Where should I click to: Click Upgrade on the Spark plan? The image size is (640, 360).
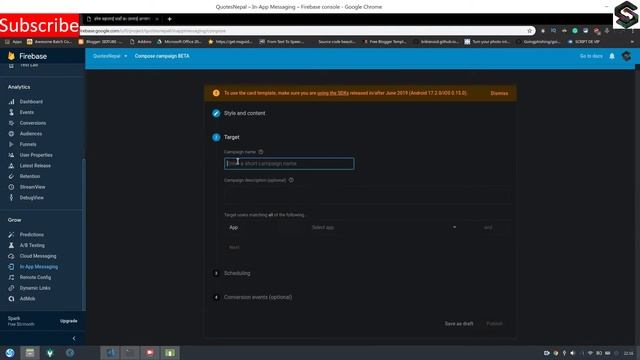click(x=69, y=321)
